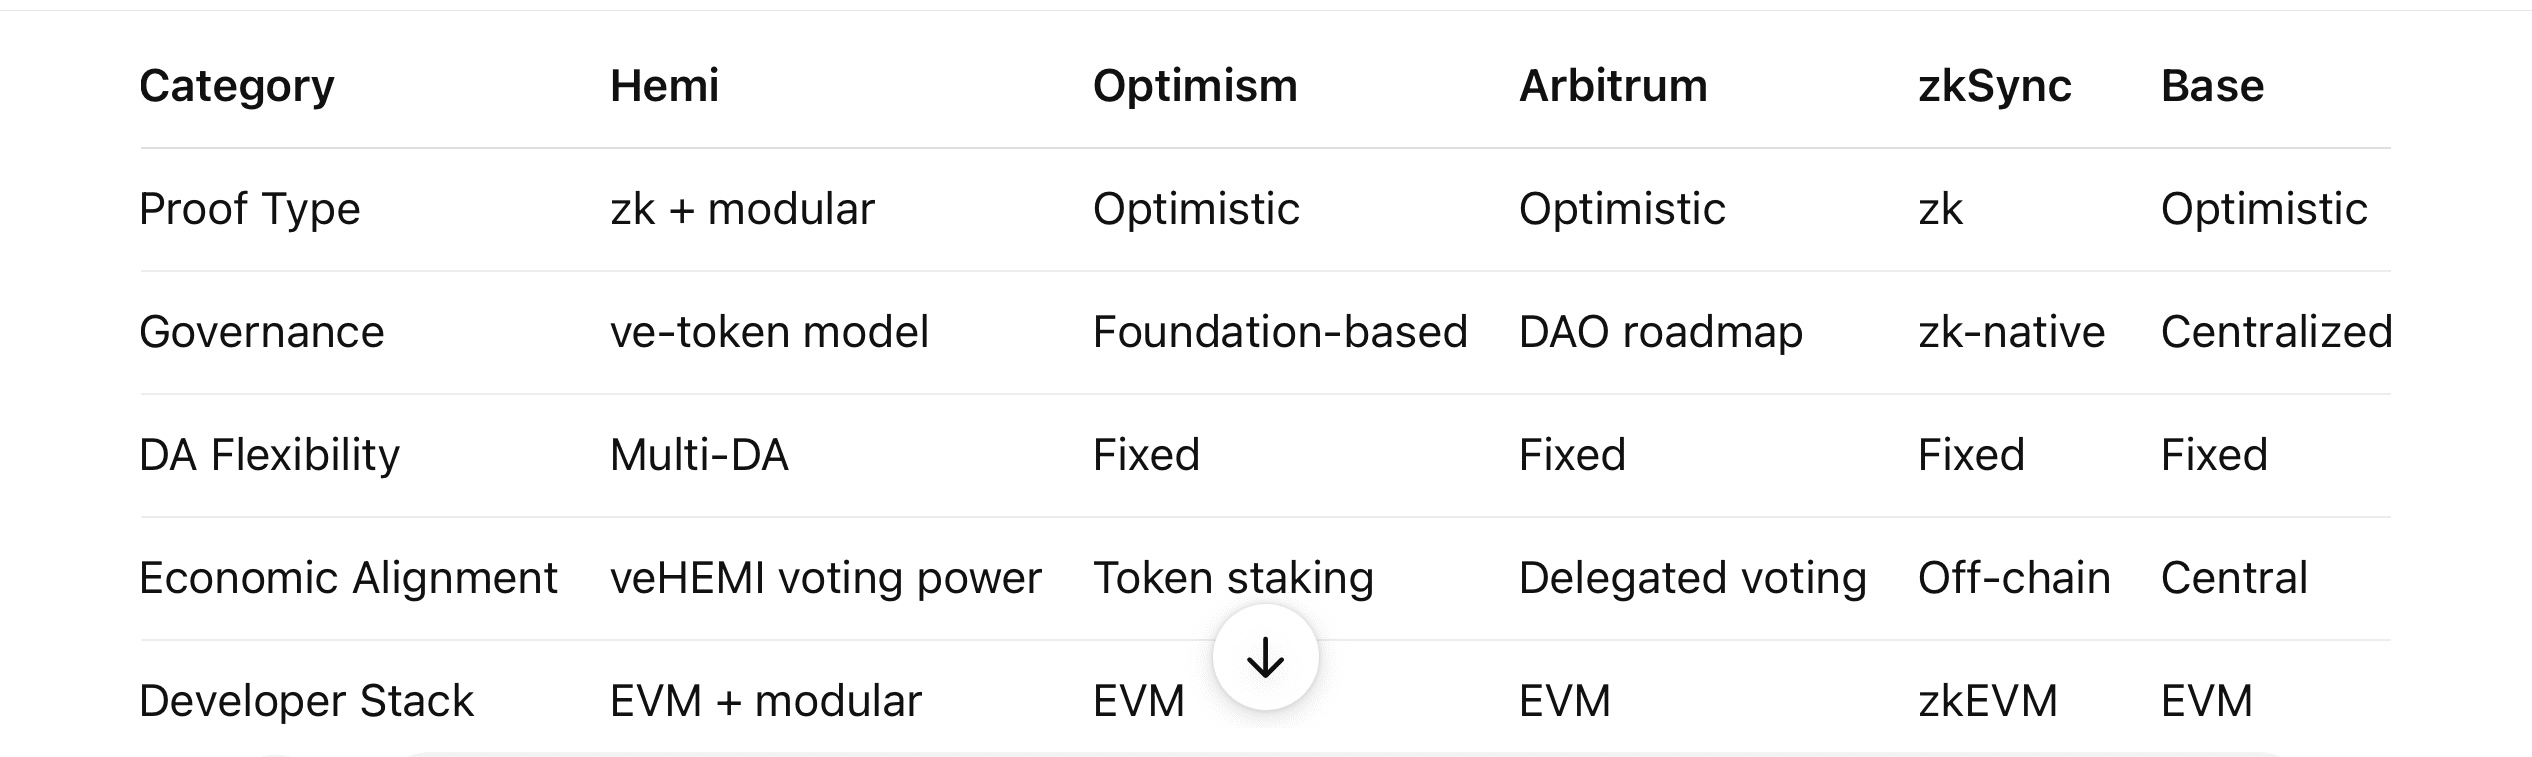Viewport: 2532px width, 757px height.
Task: Select the Base column header
Action: point(2212,86)
